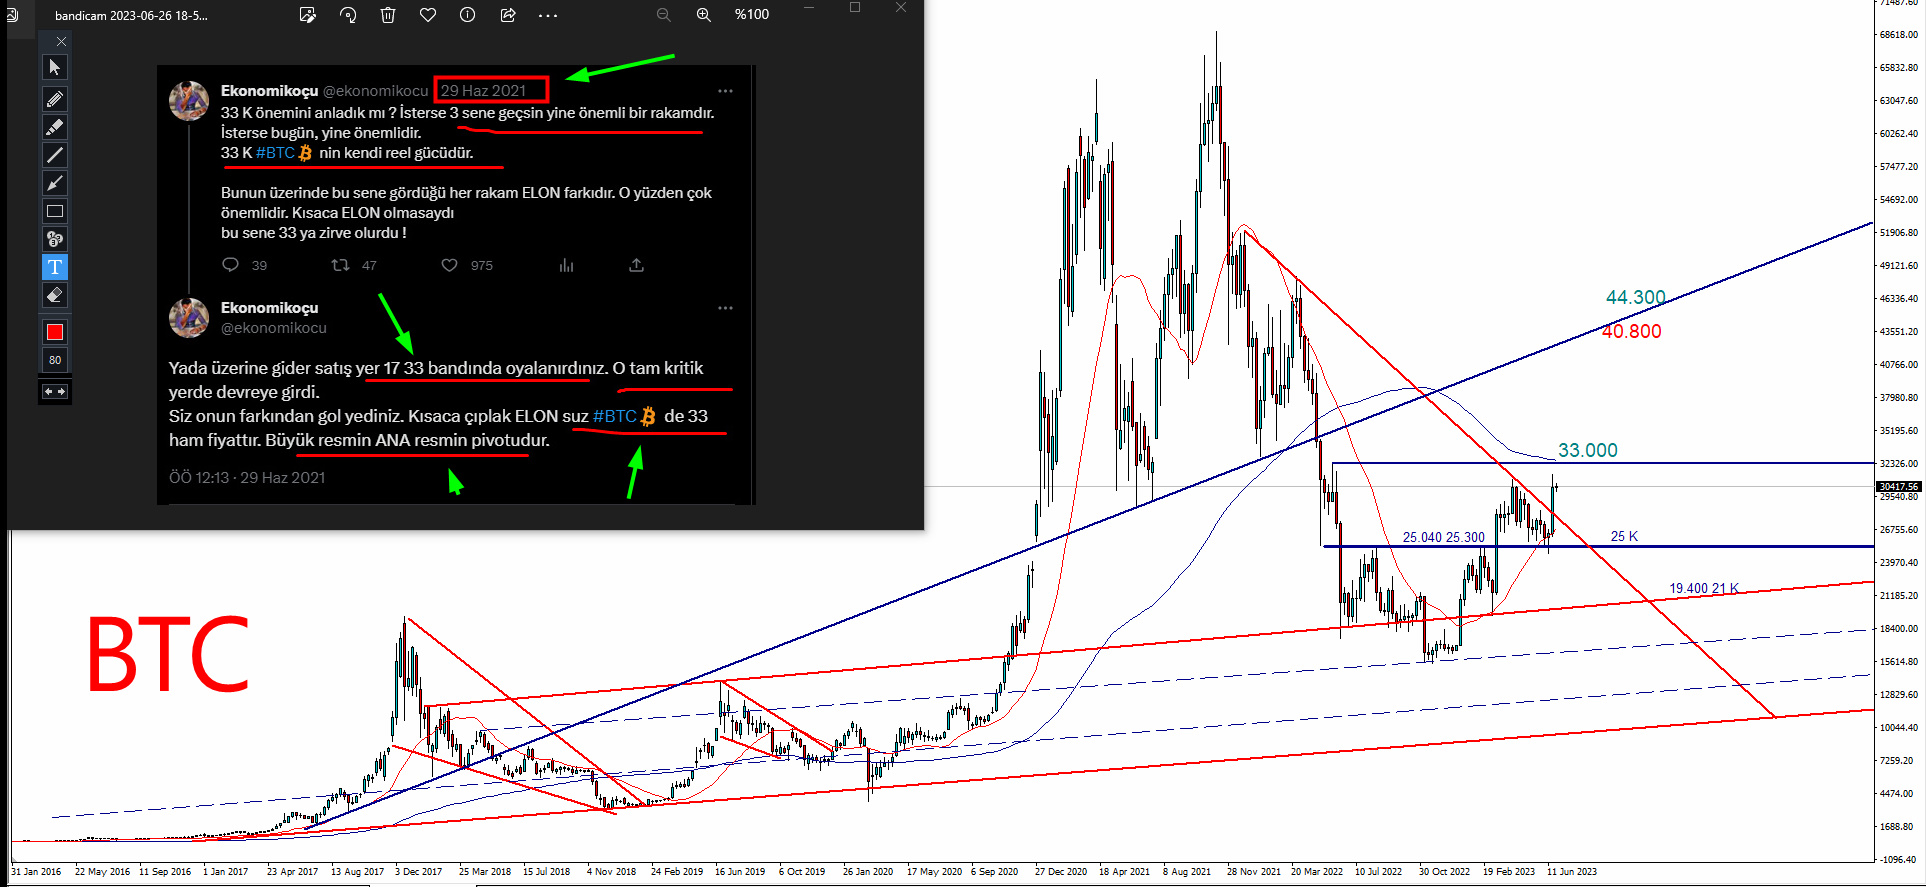Click the 44.300 label on chart
This screenshot has width=1926, height=887.
(1636, 297)
